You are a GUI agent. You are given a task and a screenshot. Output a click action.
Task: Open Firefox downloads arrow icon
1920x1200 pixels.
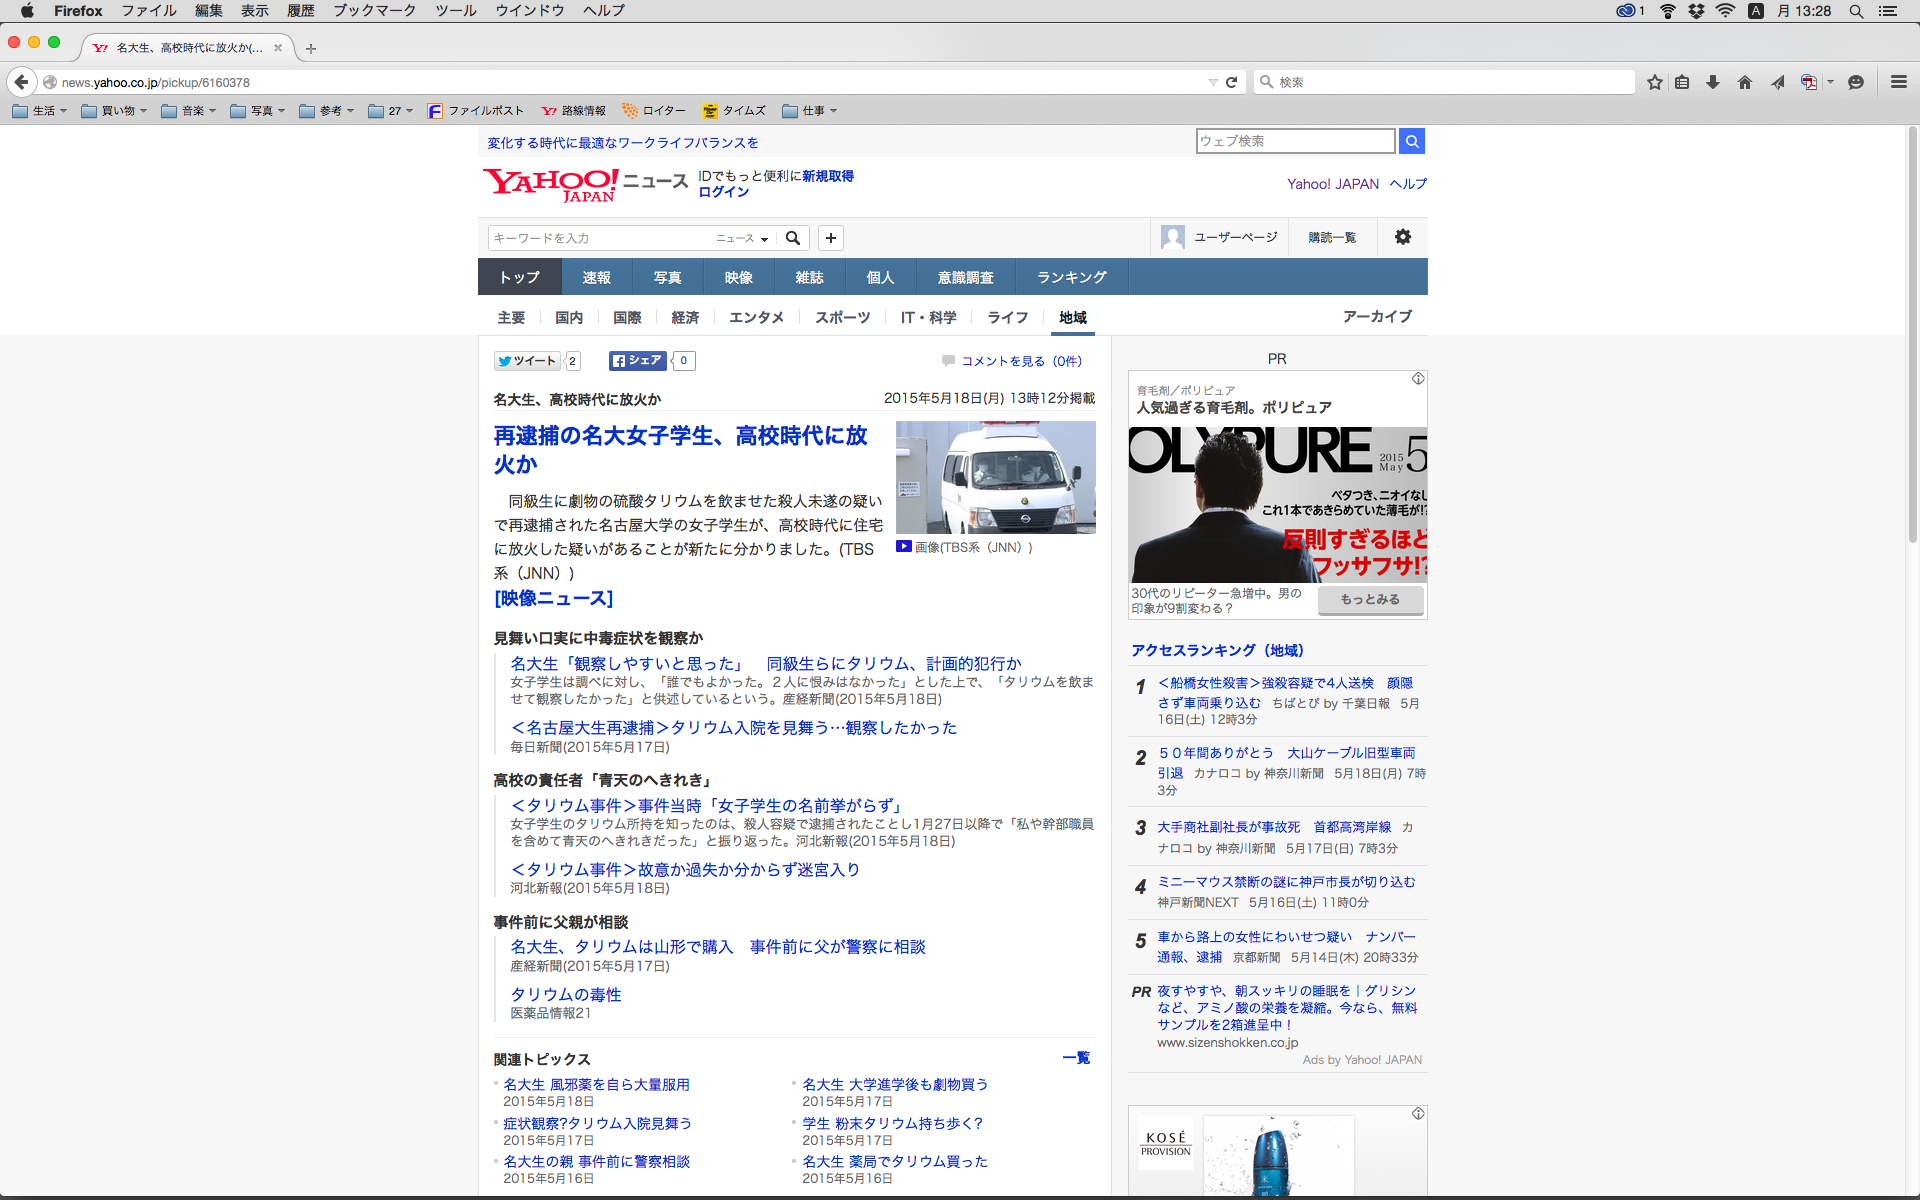click(1713, 82)
